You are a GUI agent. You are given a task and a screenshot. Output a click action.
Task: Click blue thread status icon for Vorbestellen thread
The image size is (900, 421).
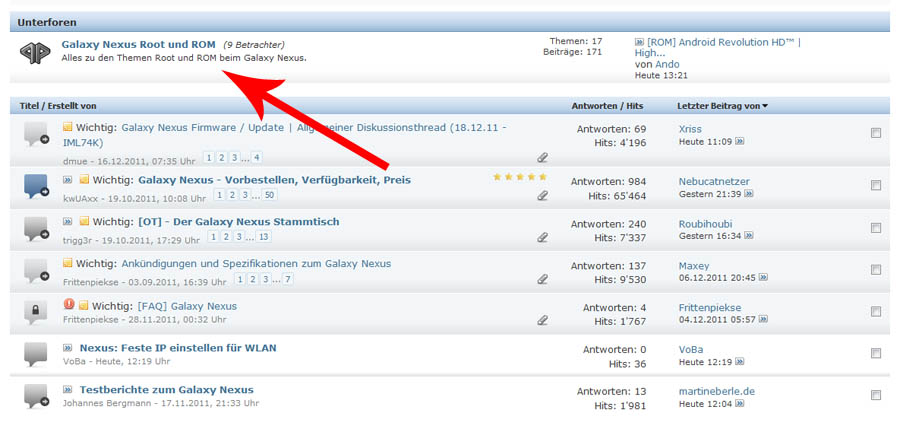pos(37,187)
